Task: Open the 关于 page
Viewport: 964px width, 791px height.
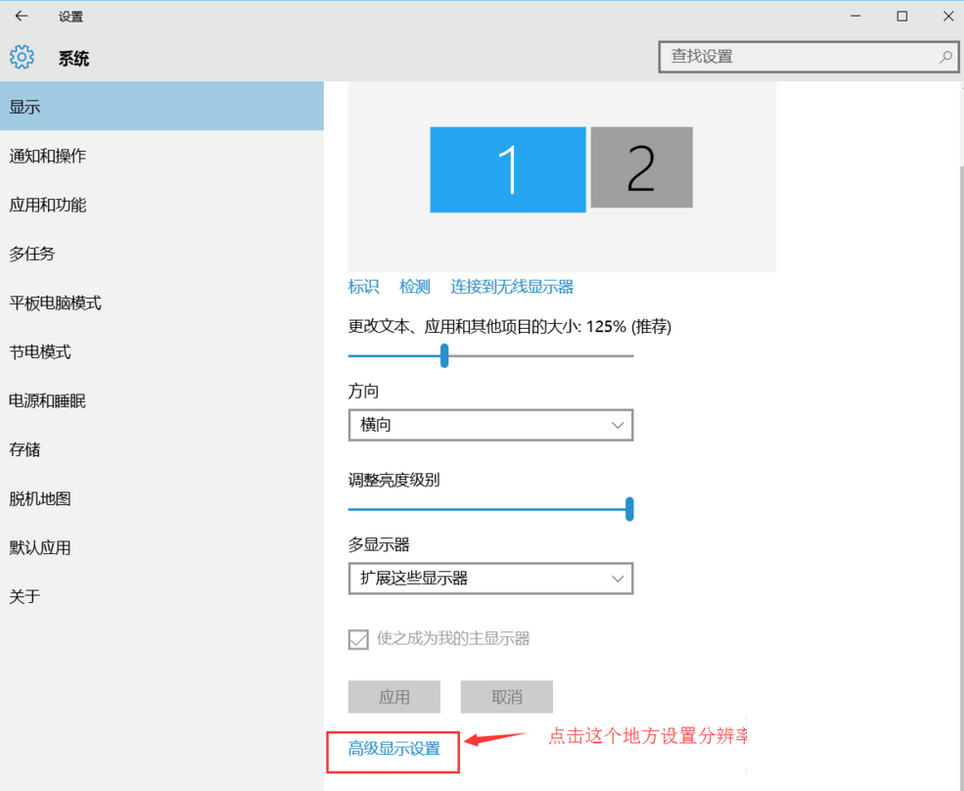Action: [x=162, y=596]
